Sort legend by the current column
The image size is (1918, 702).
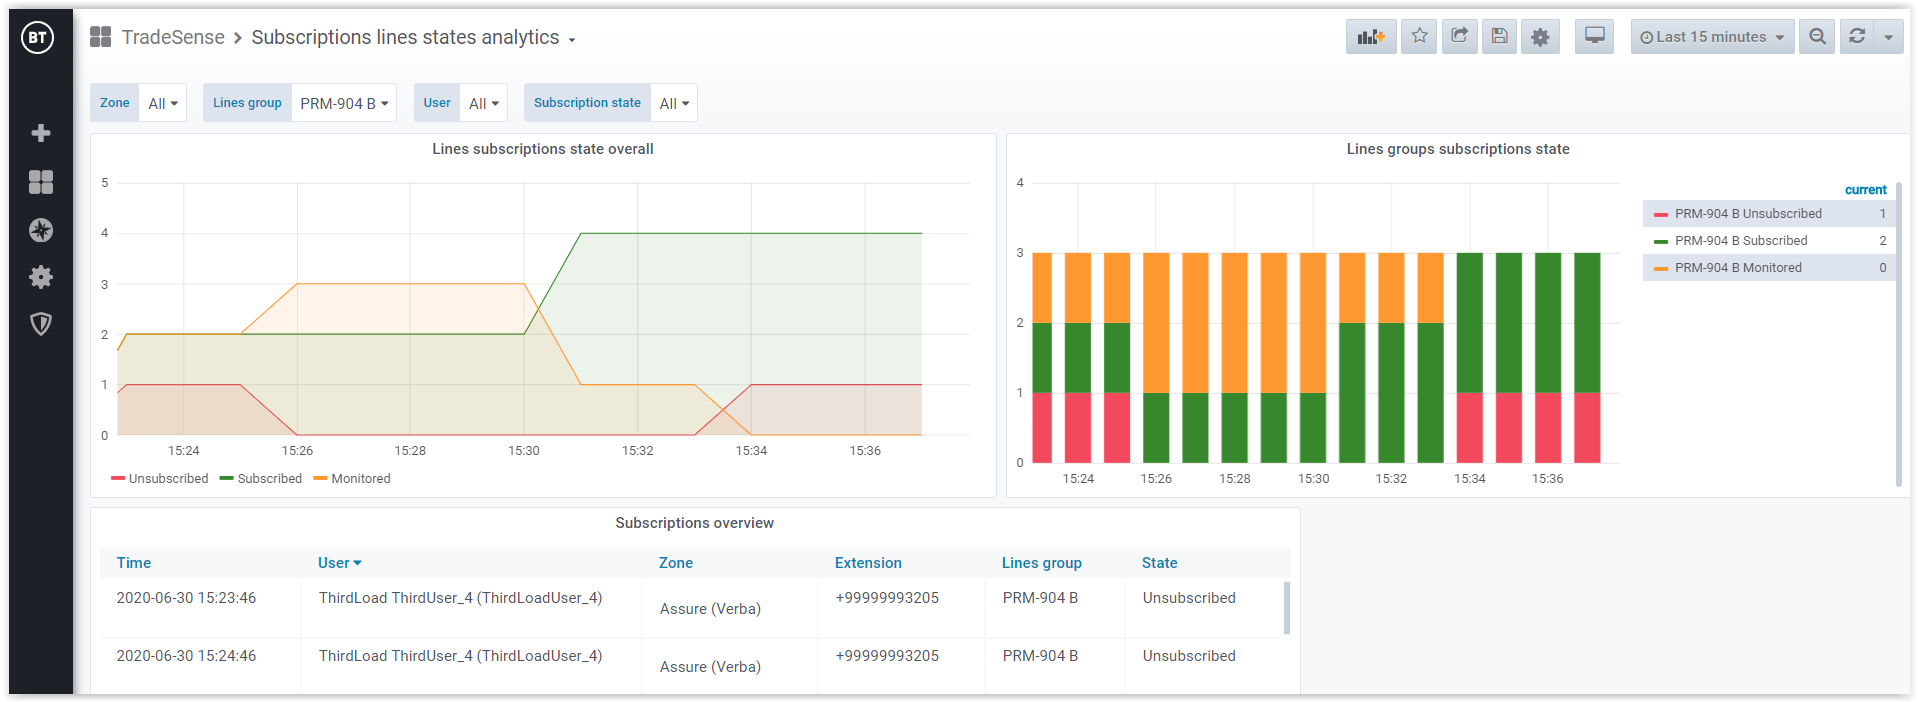(x=1865, y=190)
